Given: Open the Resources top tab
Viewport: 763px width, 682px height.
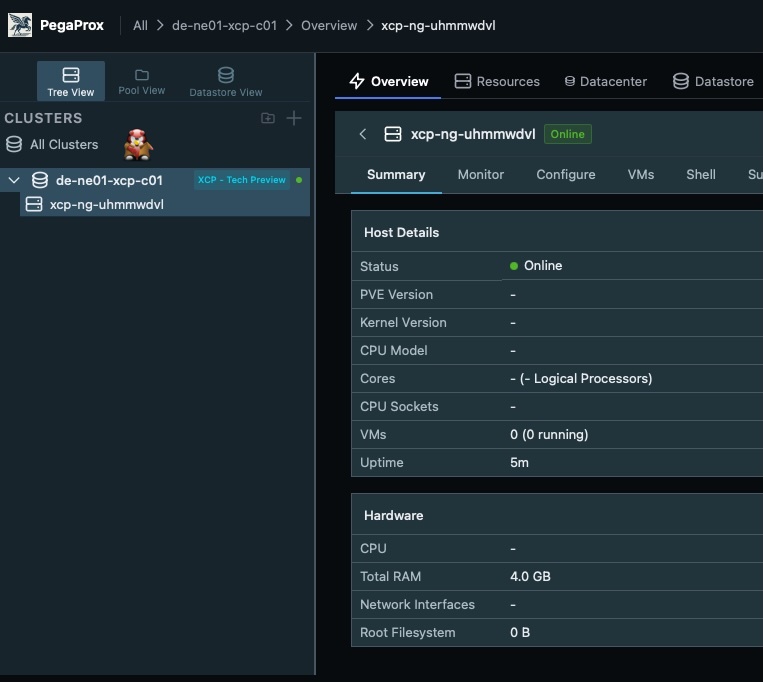Looking at the screenshot, I should tap(497, 81).
